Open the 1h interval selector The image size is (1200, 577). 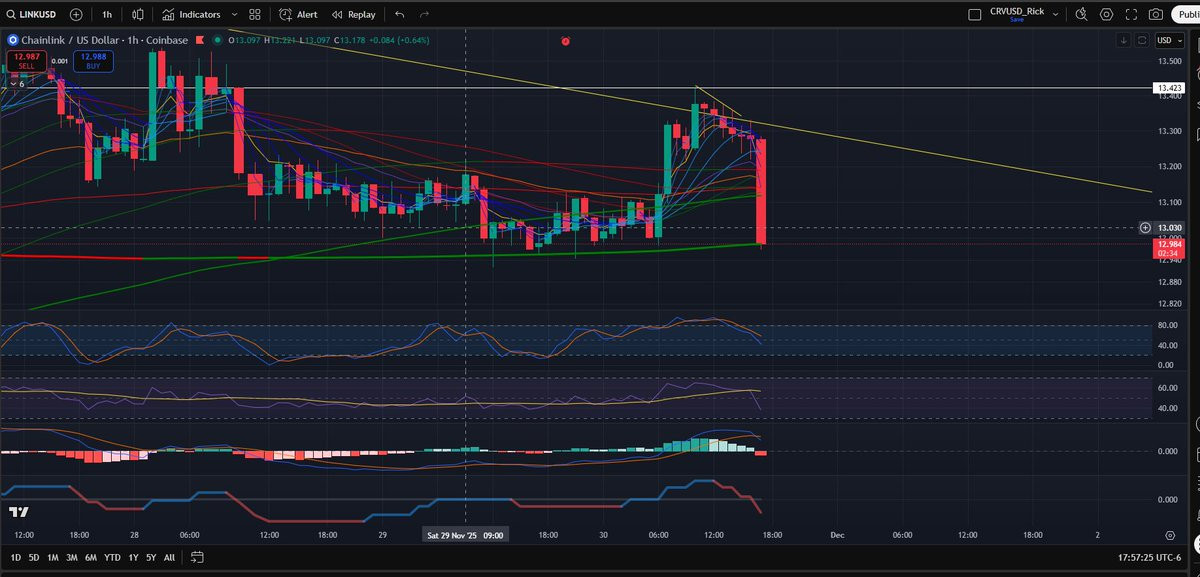pyautogui.click(x=107, y=15)
